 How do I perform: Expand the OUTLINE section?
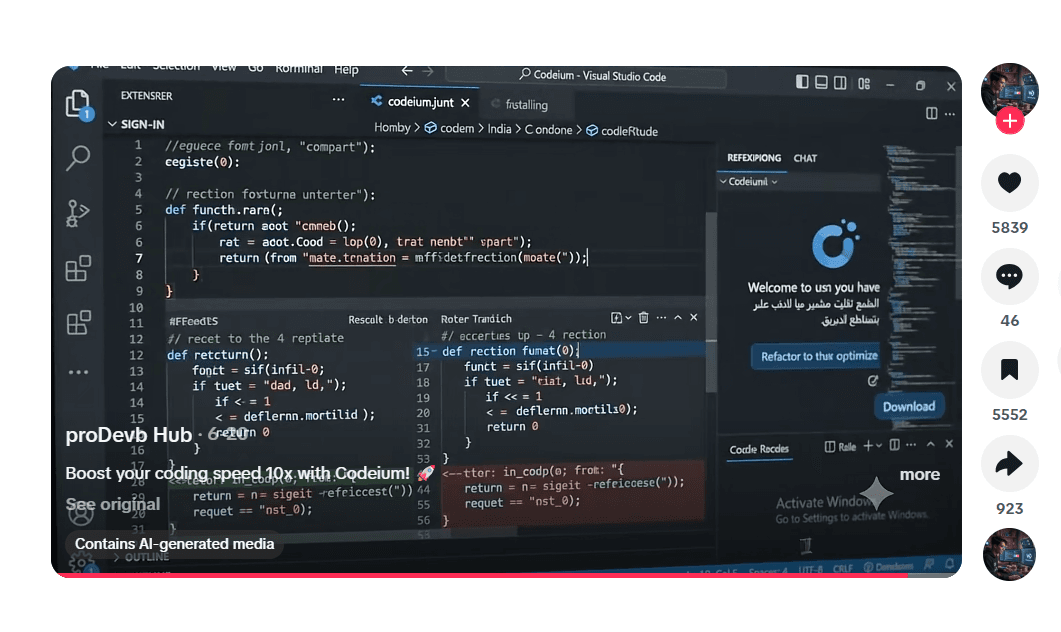point(141,557)
